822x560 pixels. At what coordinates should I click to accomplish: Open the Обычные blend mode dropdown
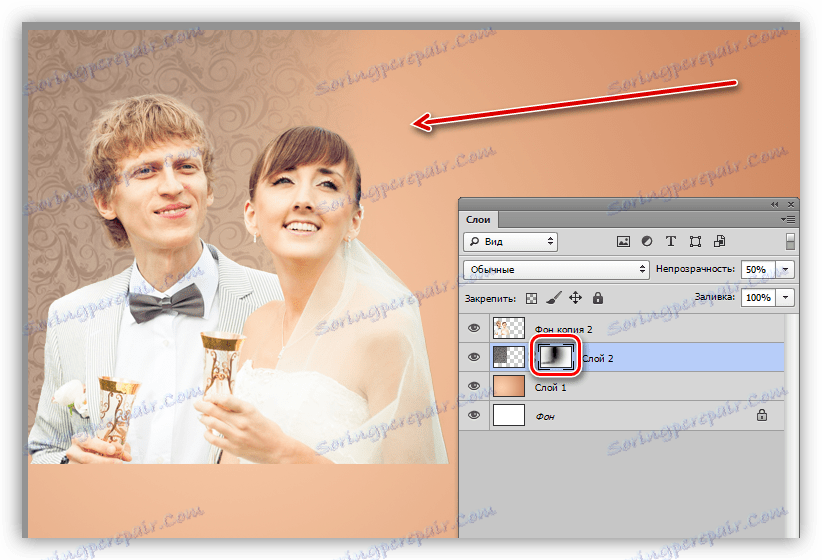[x=556, y=270]
